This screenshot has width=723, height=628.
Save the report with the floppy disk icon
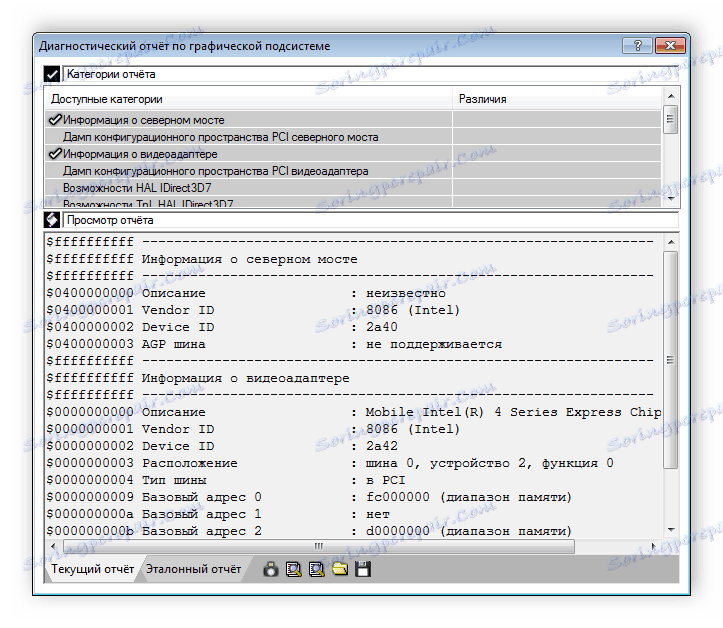pos(363,569)
